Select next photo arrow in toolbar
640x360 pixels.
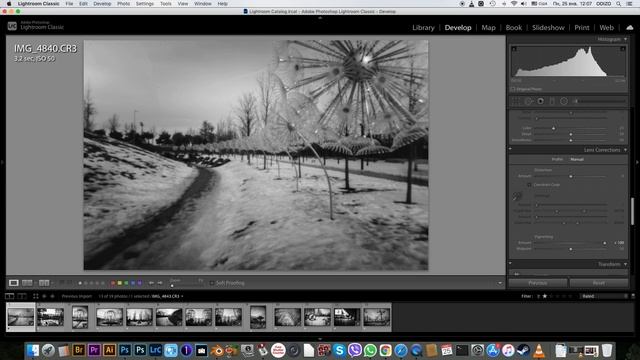160,283
